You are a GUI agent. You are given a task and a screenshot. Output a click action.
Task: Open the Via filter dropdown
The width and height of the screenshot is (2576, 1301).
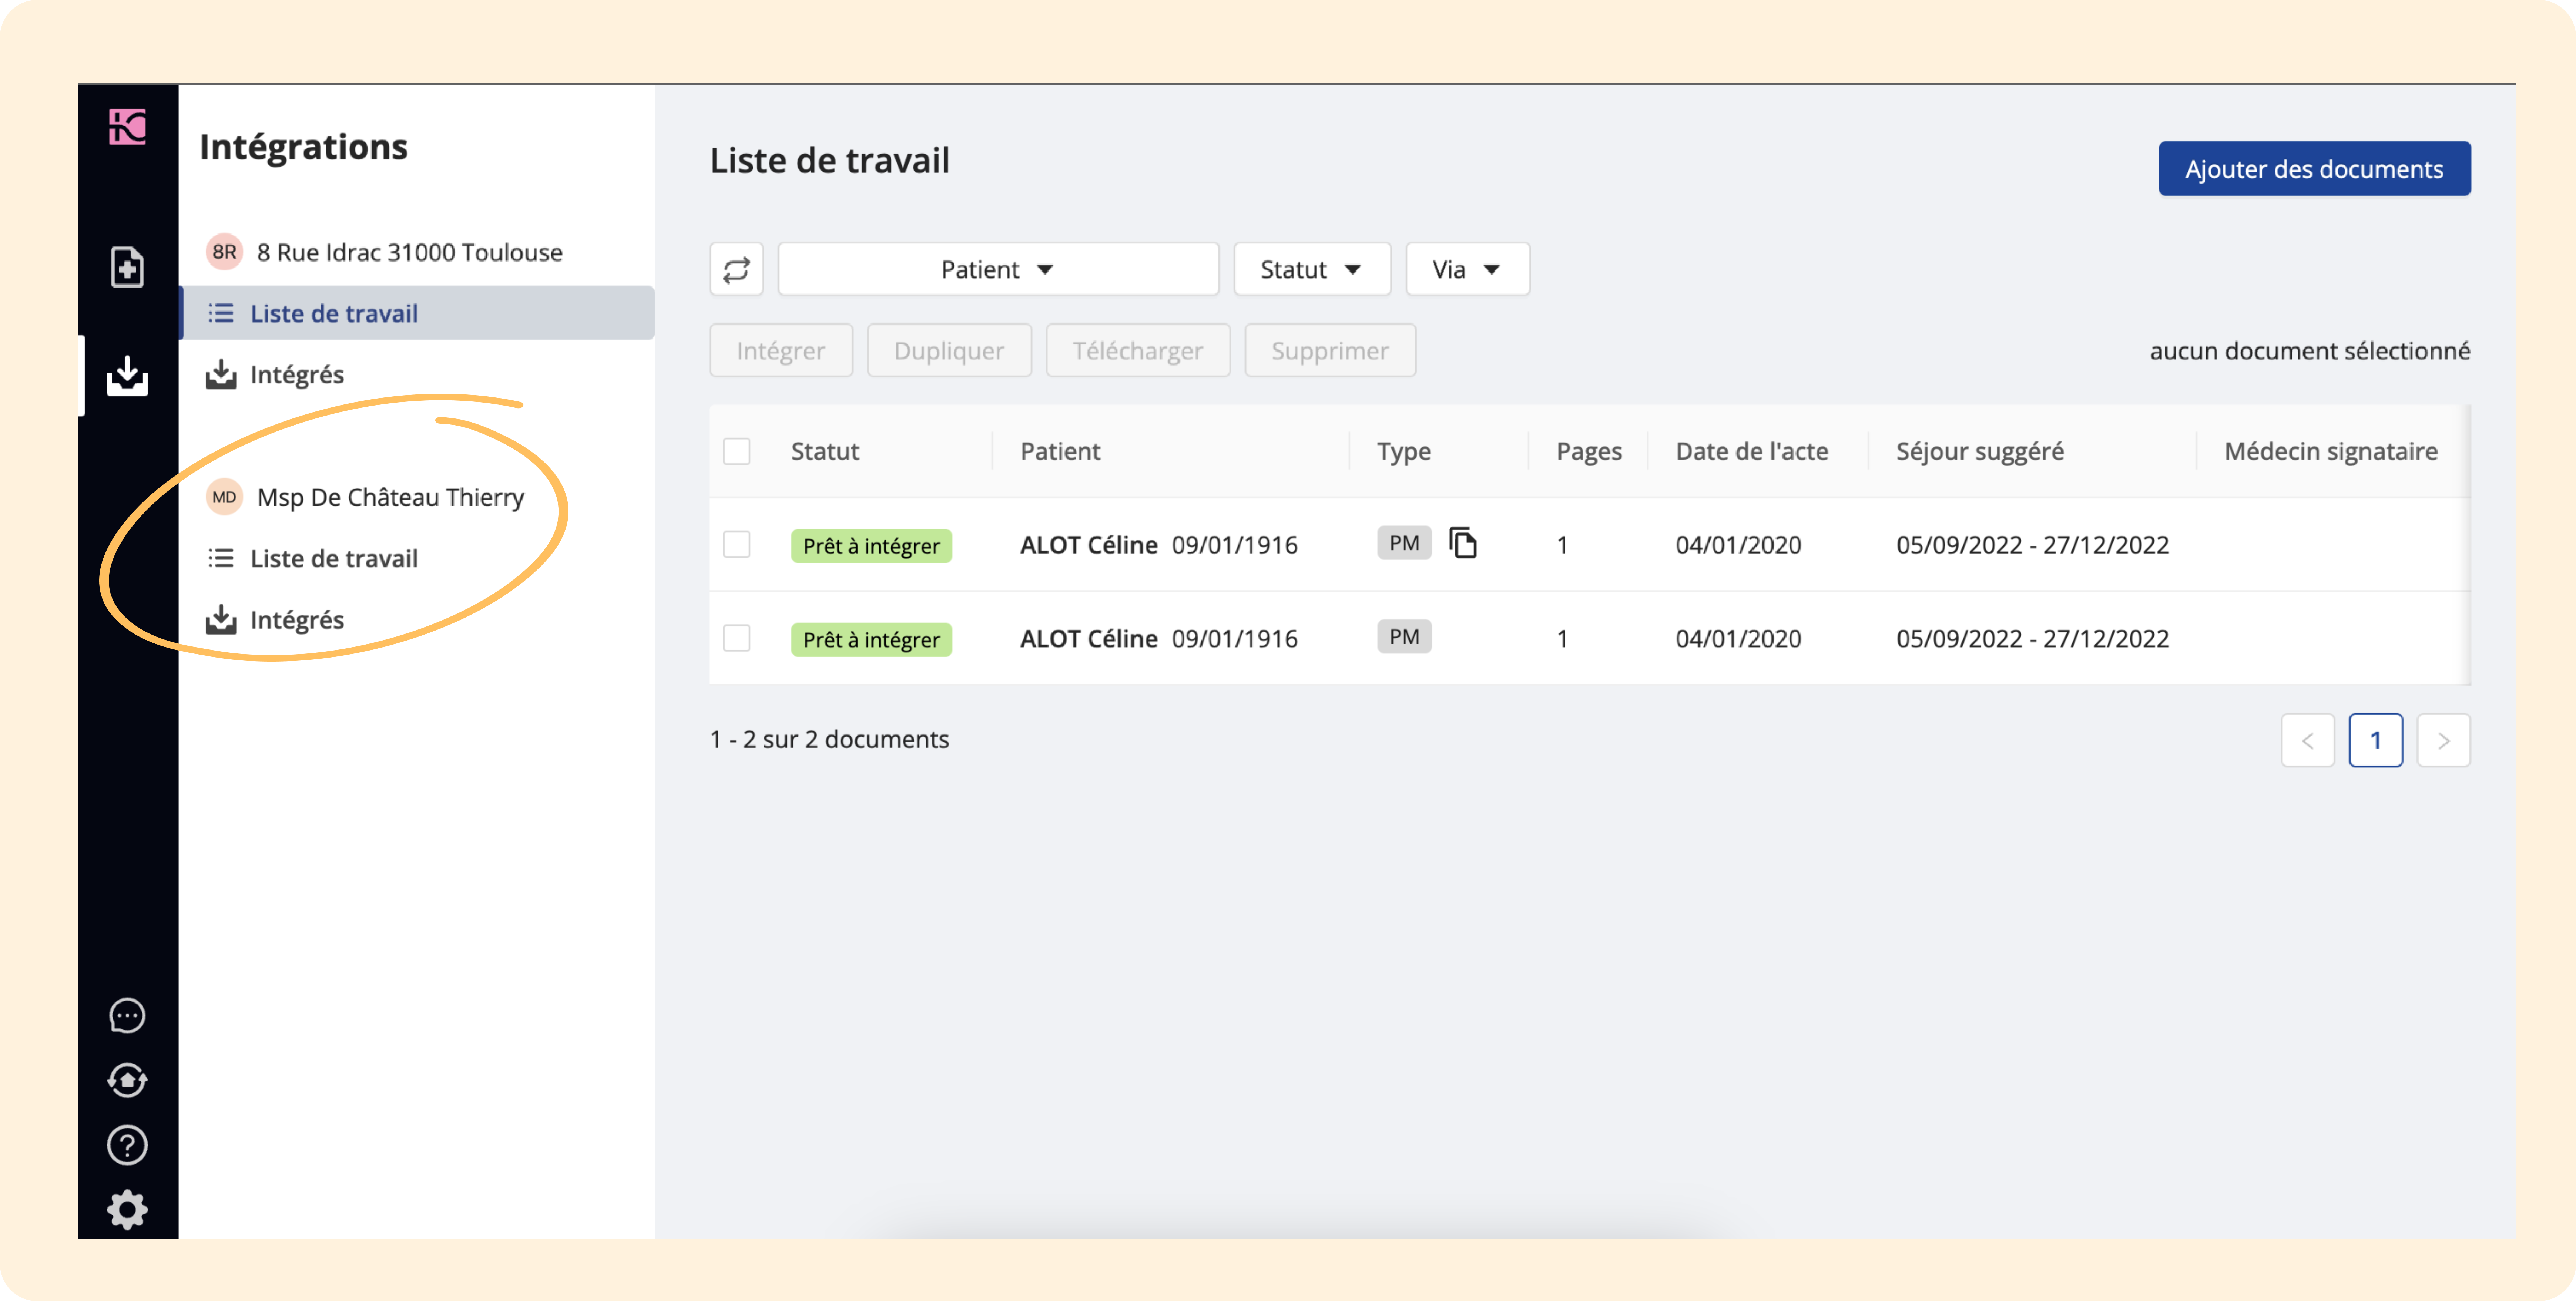click(1467, 269)
